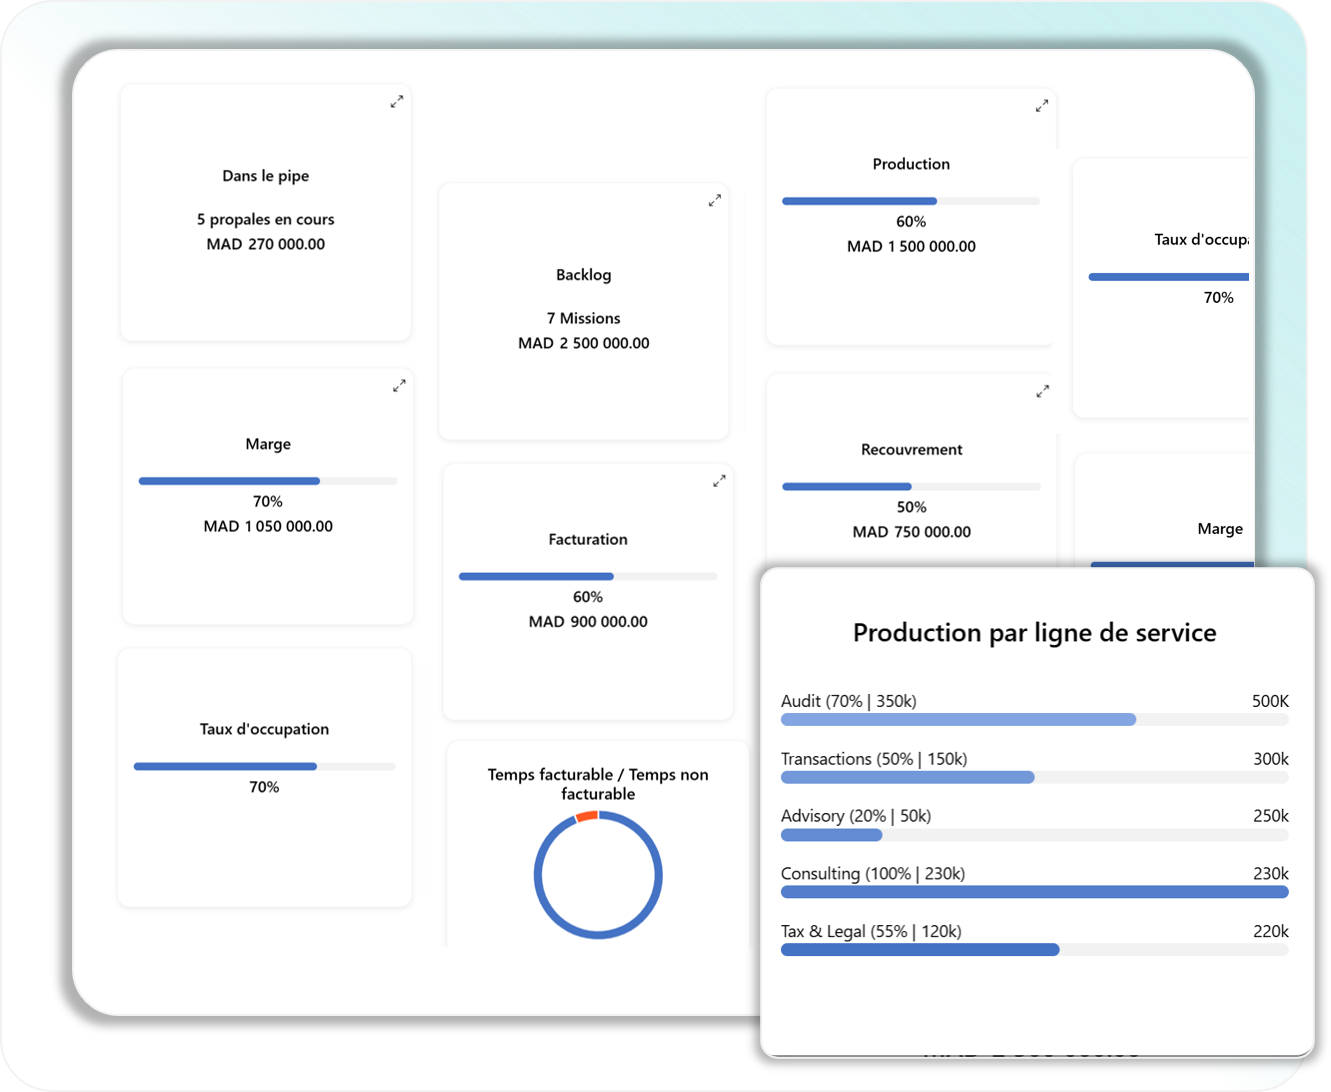The width and height of the screenshot is (1331, 1092).
Task: Expand the left Marge card
Action: [399, 385]
